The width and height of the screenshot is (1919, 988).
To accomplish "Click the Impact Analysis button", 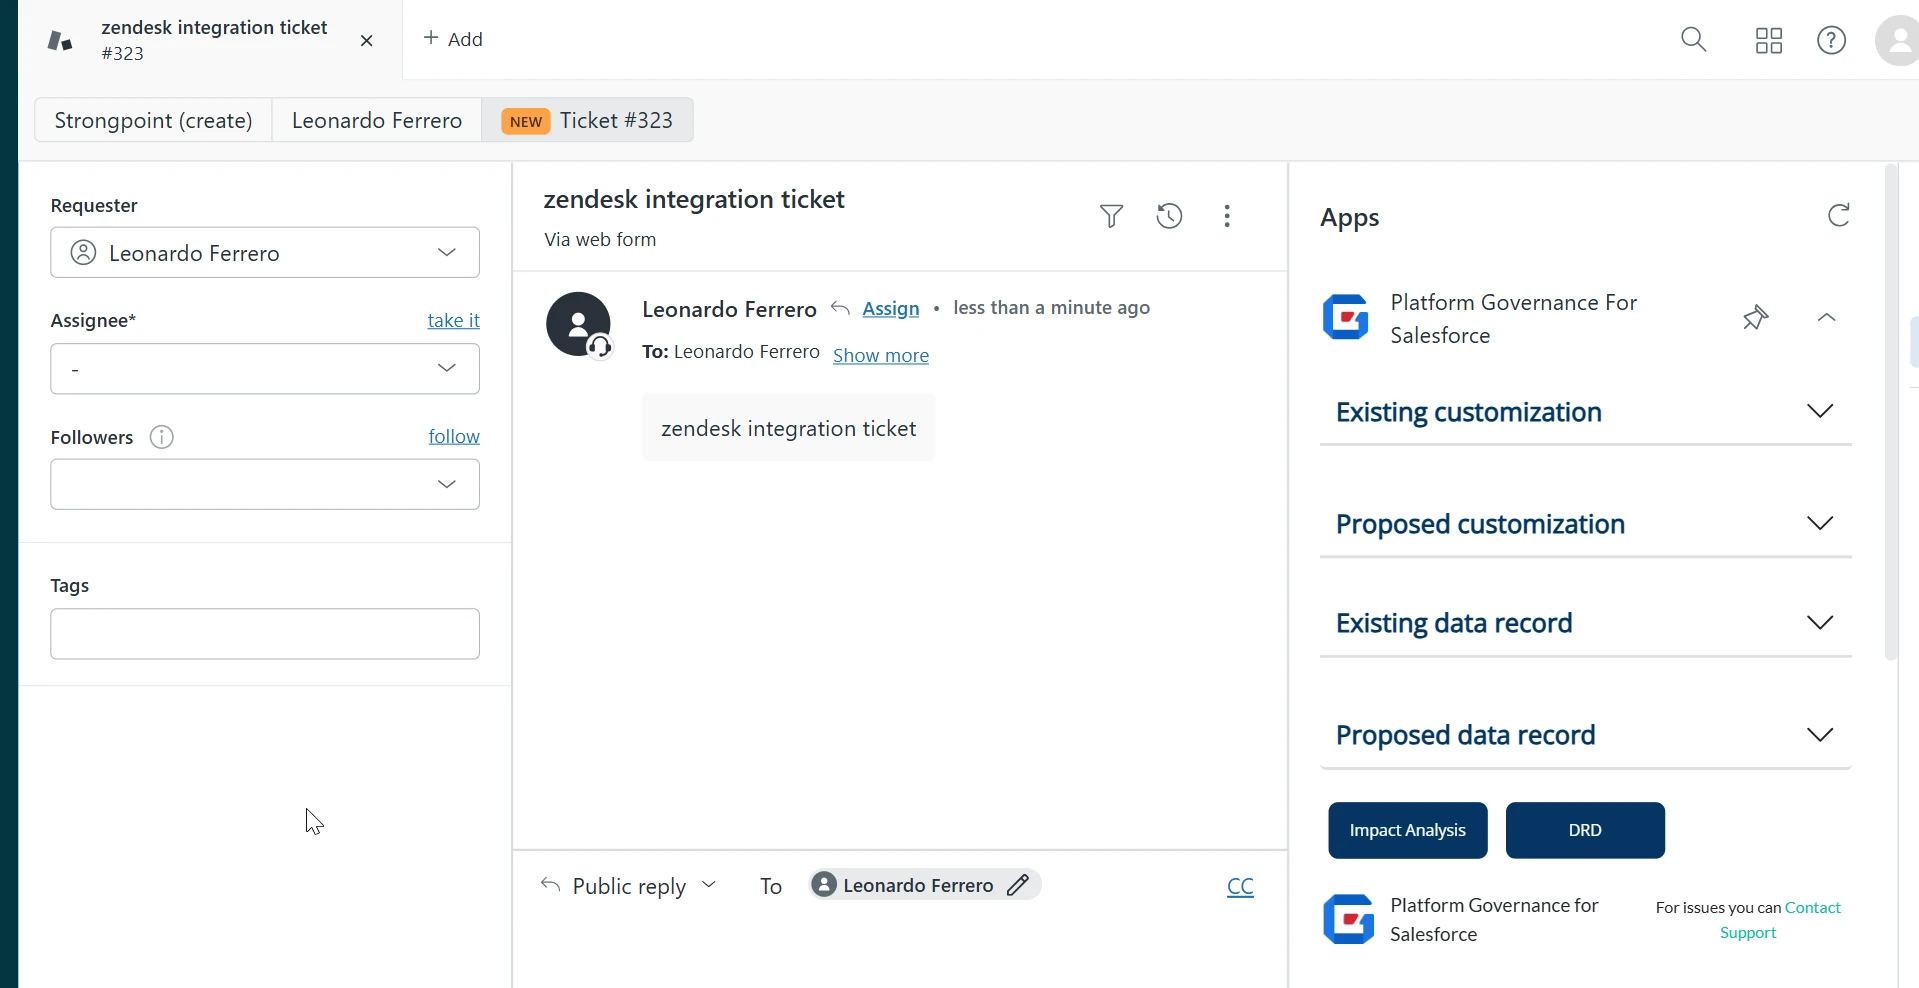I will [x=1407, y=831].
